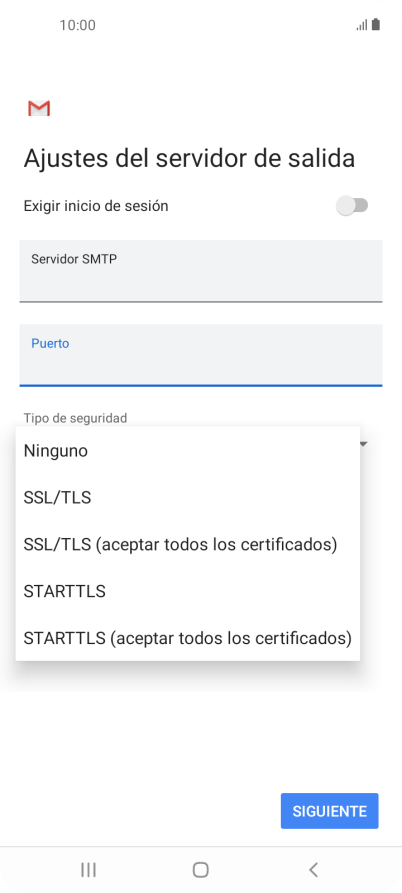The height and width of the screenshot is (893, 402).
Task: Tap the signal strength status icon
Action: [362, 25]
